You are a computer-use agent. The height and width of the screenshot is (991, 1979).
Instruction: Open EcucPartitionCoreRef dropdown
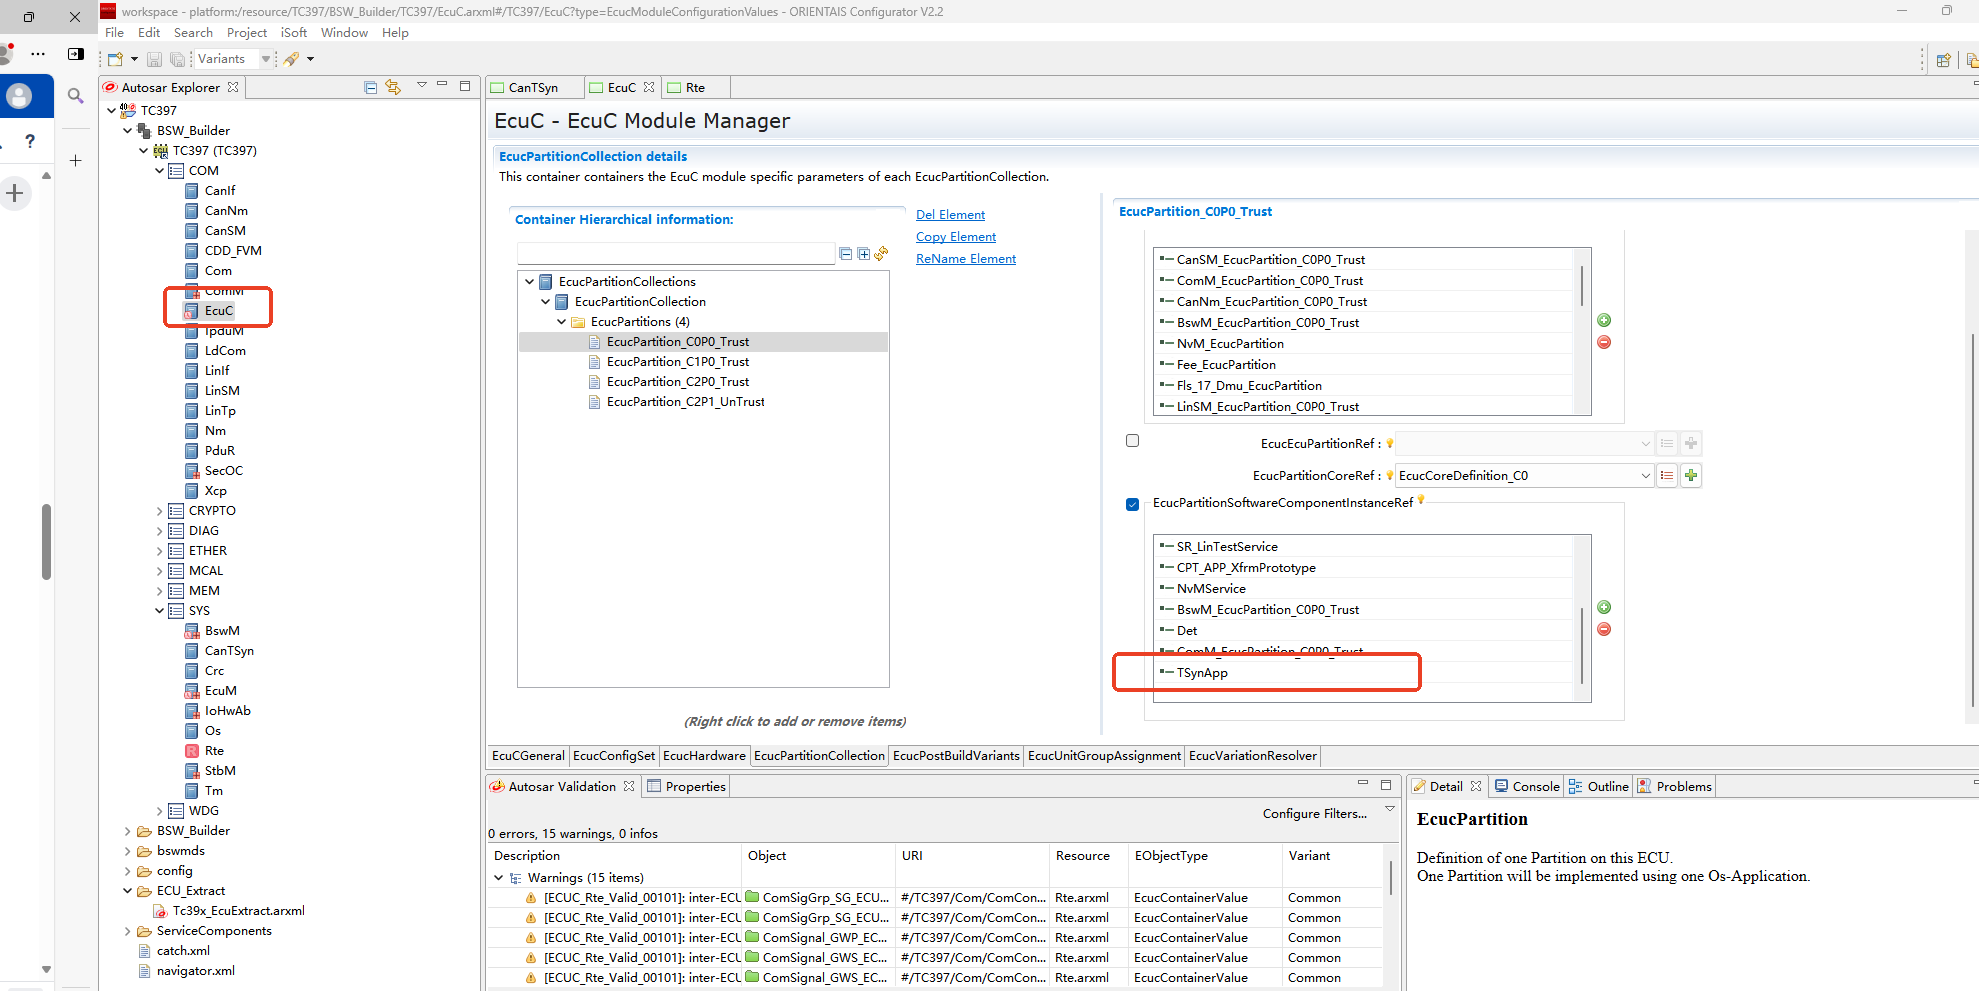pyautogui.click(x=1645, y=476)
